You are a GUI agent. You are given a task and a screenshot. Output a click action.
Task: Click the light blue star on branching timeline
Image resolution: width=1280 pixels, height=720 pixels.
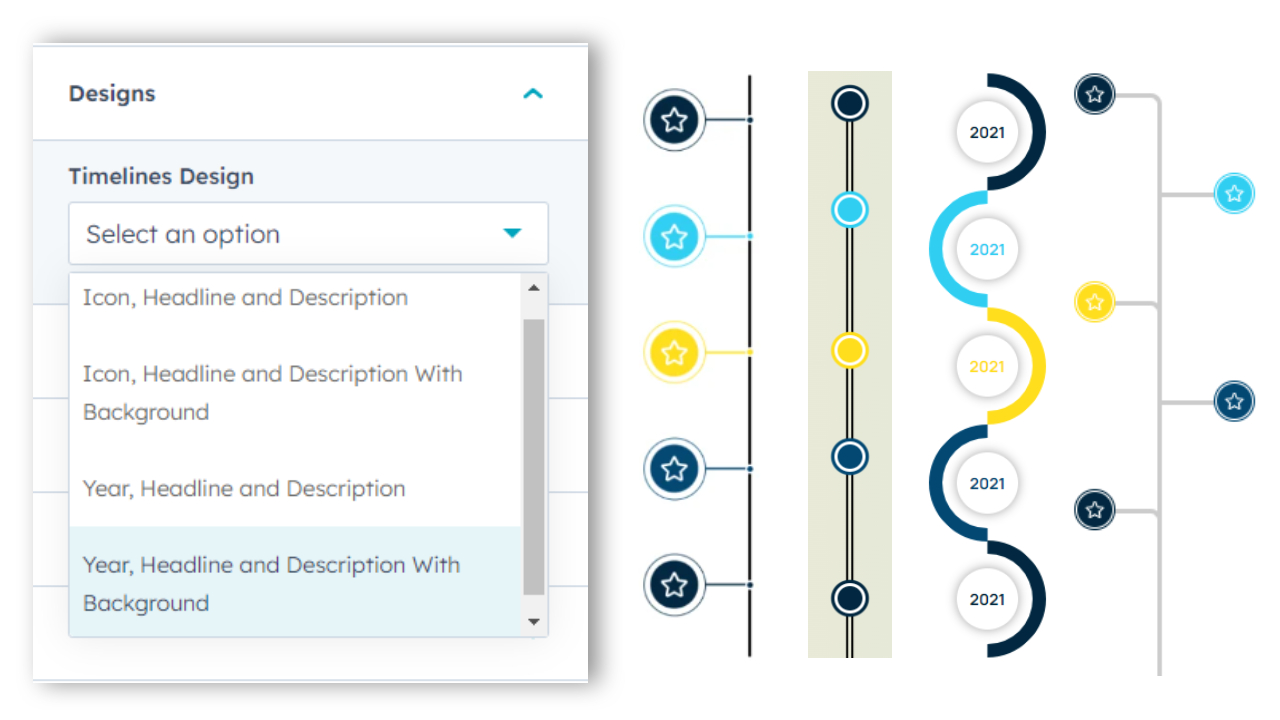click(1234, 193)
